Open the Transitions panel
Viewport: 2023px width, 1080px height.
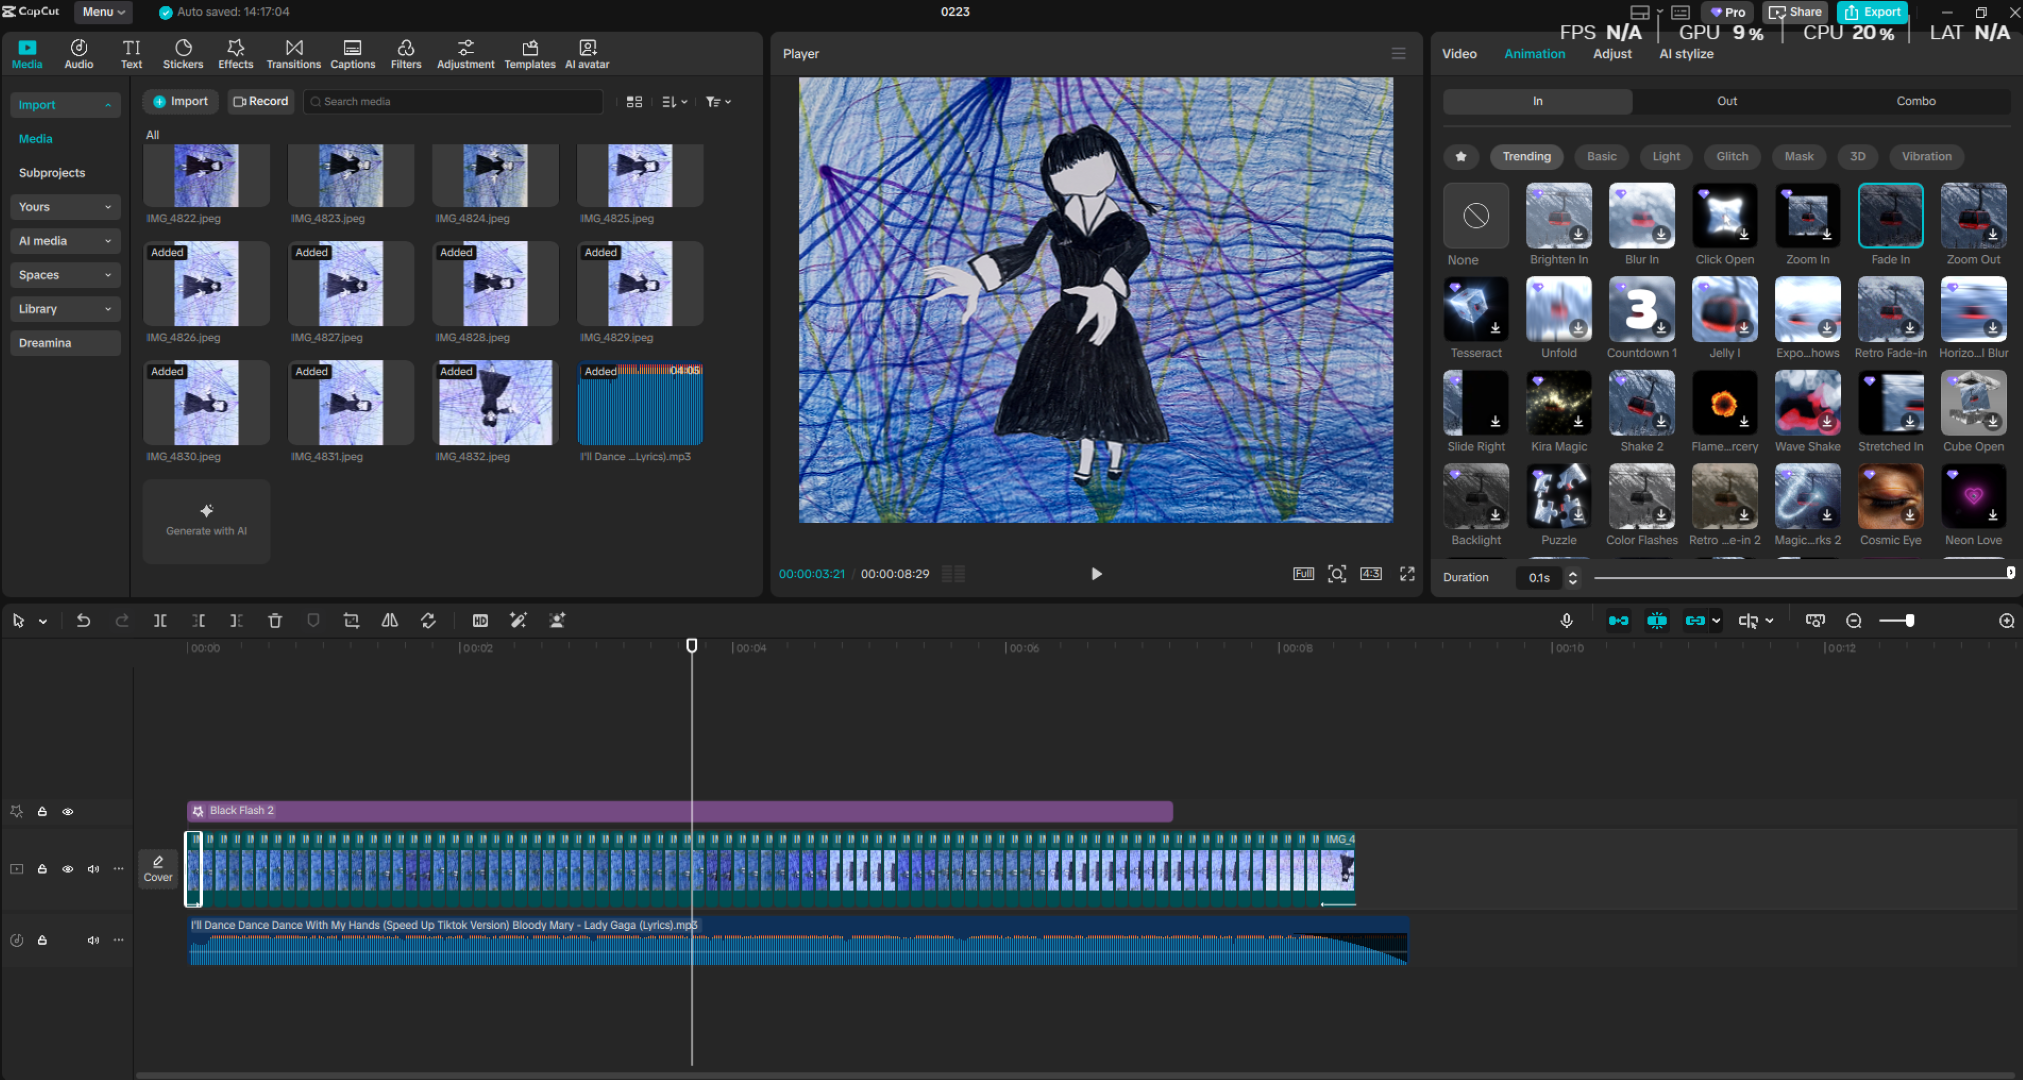point(293,54)
